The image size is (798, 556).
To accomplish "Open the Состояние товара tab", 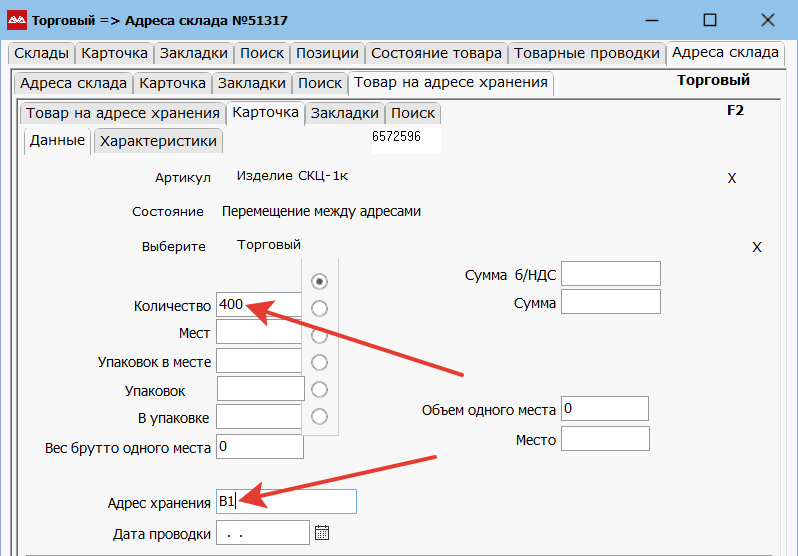I will [x=436, y=53].
